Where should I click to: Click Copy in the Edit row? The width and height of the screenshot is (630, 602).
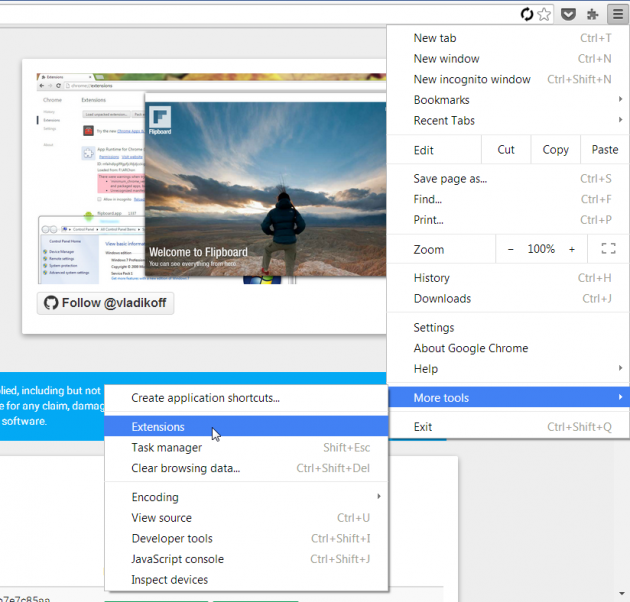(556, 149)
